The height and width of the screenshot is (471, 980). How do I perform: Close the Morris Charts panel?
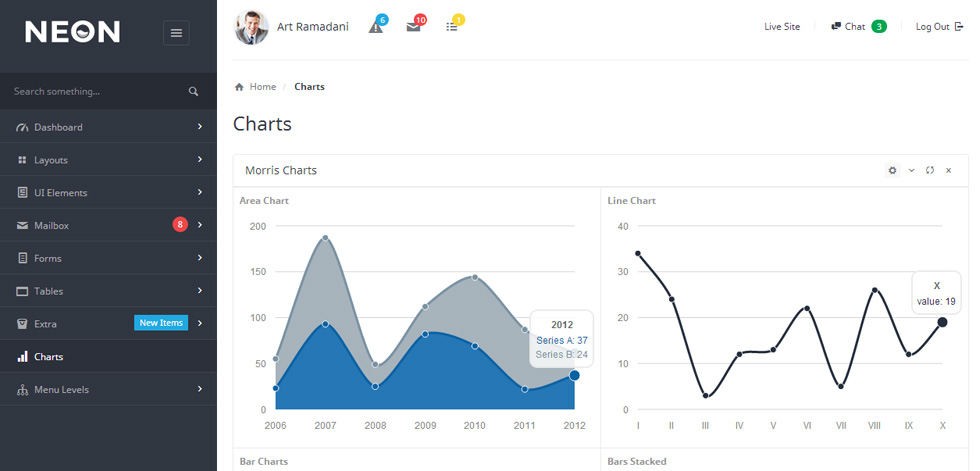[948, 171]
